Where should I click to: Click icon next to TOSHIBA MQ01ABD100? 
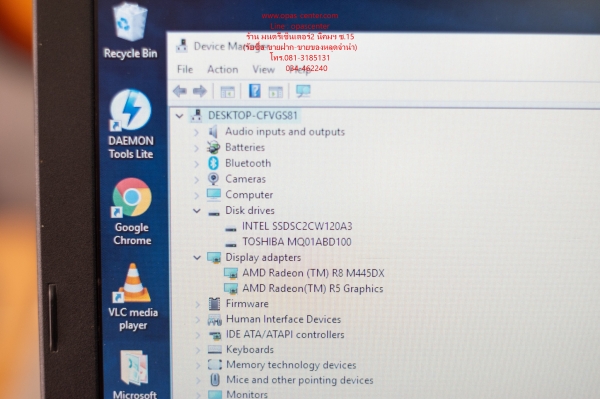tap(230, 244)
